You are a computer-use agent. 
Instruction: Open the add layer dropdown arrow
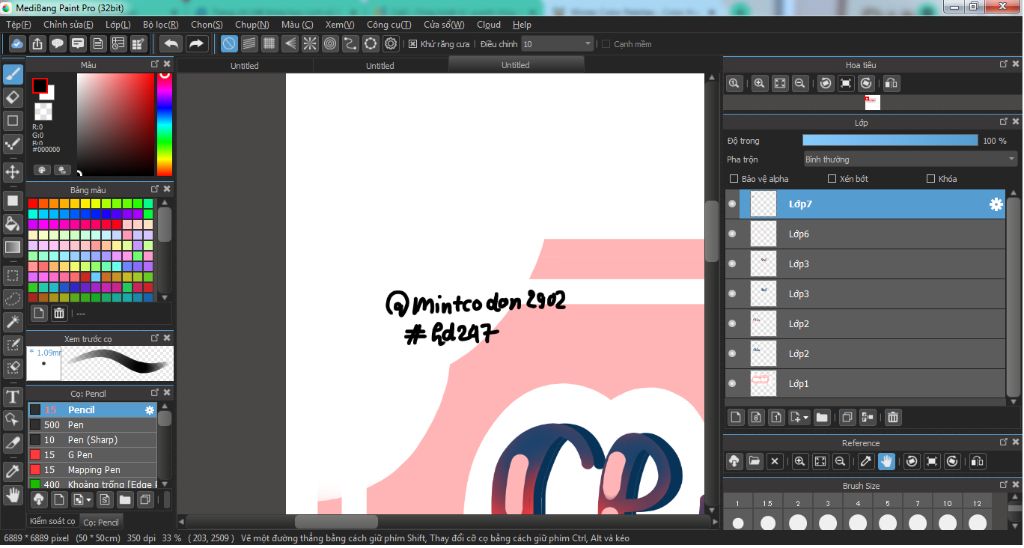[807, 417]
